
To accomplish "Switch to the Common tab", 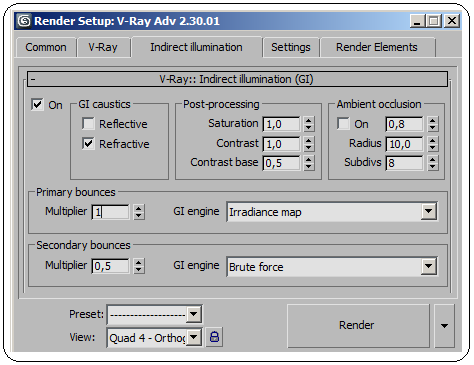I will [46, 48].
